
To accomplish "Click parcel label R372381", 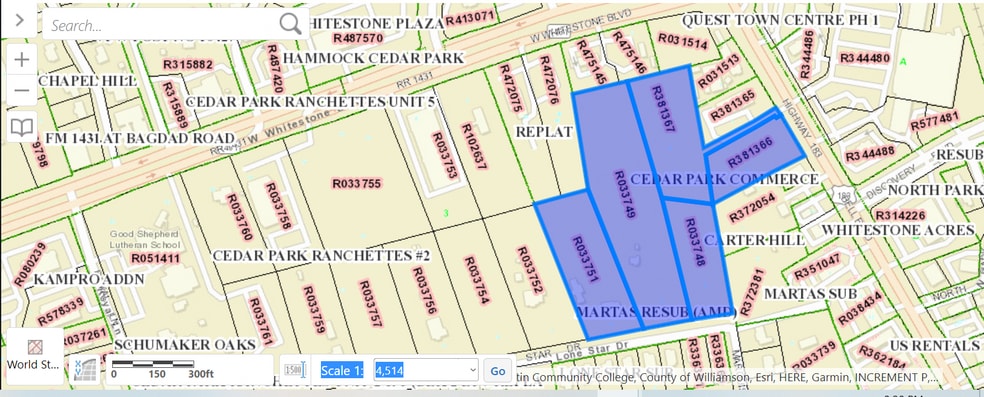I will (x=752, y=292).
